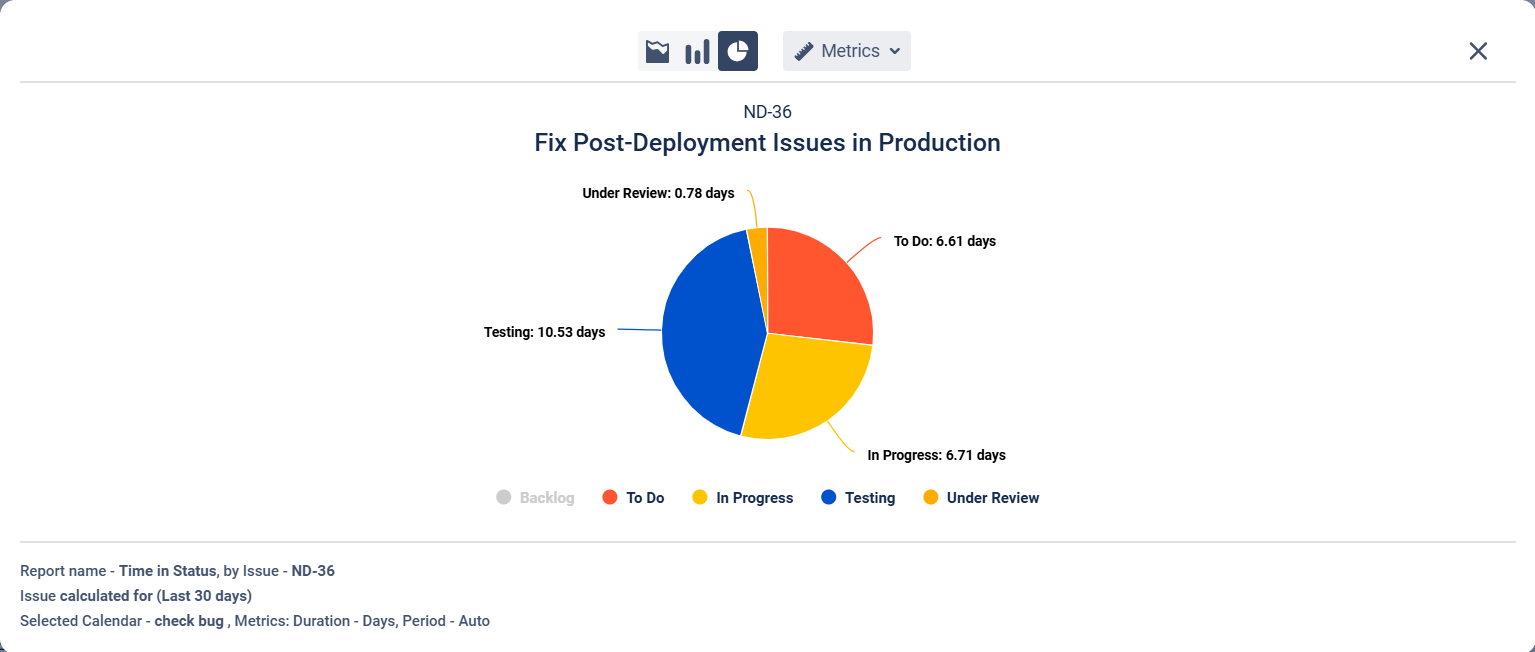Click the "To Do: 6.61 days" data label
Viewport: 1535px width, 652px height.
point(944,241)
